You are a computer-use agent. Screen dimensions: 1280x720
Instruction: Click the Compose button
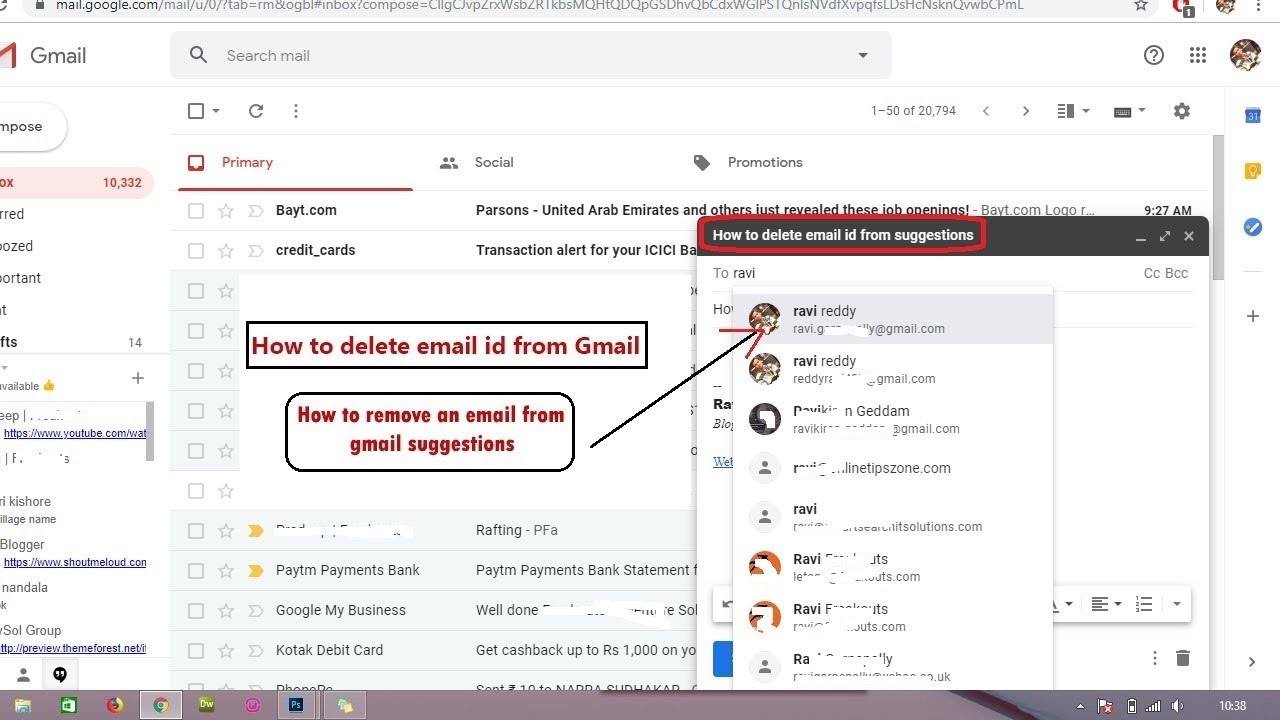click(x=32, y=127)
